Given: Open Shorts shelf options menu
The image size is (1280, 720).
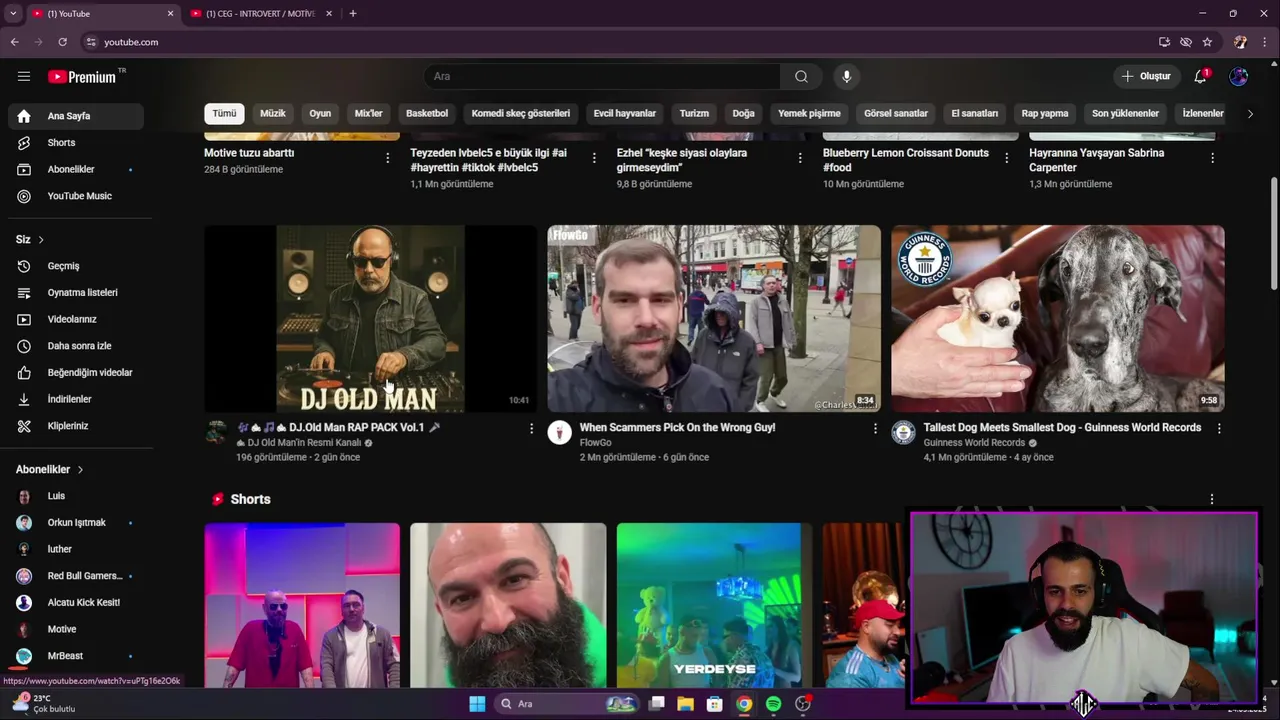Looking at the screenshot, I should pyautogui.click(x=1212, y=499).
